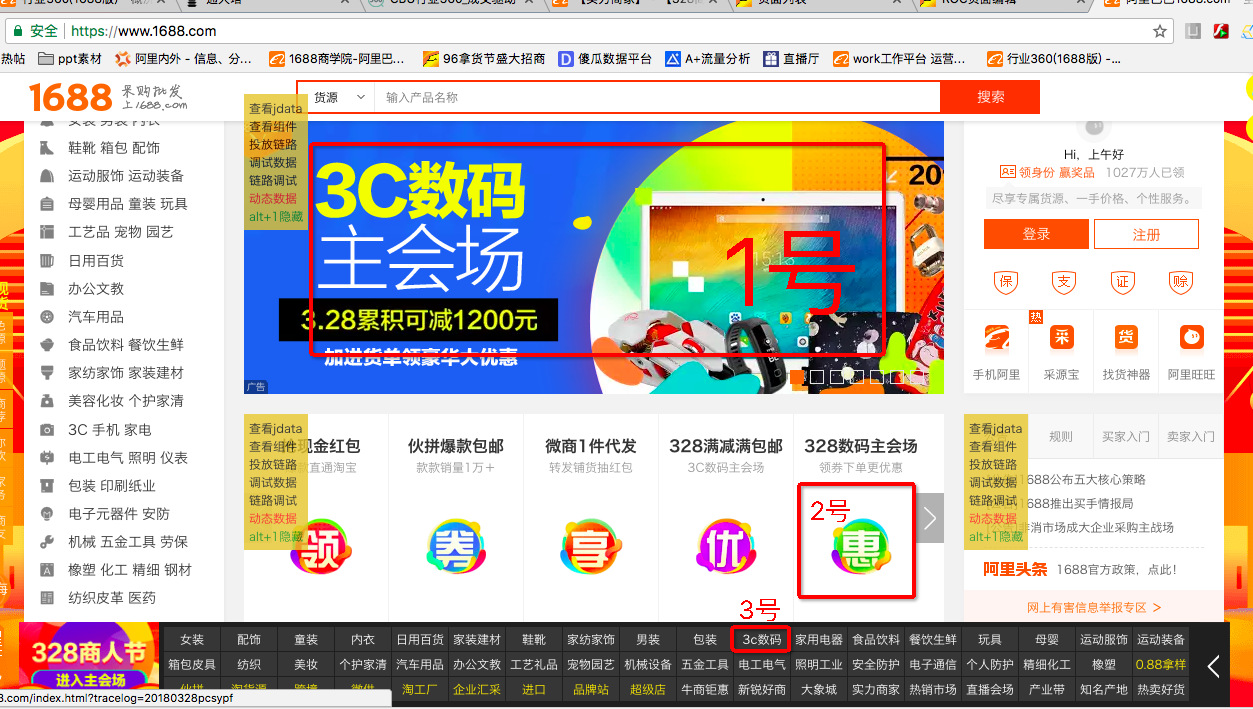Click the 母婴用品 童装 玩具 category icon
The image size is (1253, 709).
point(47,204)
